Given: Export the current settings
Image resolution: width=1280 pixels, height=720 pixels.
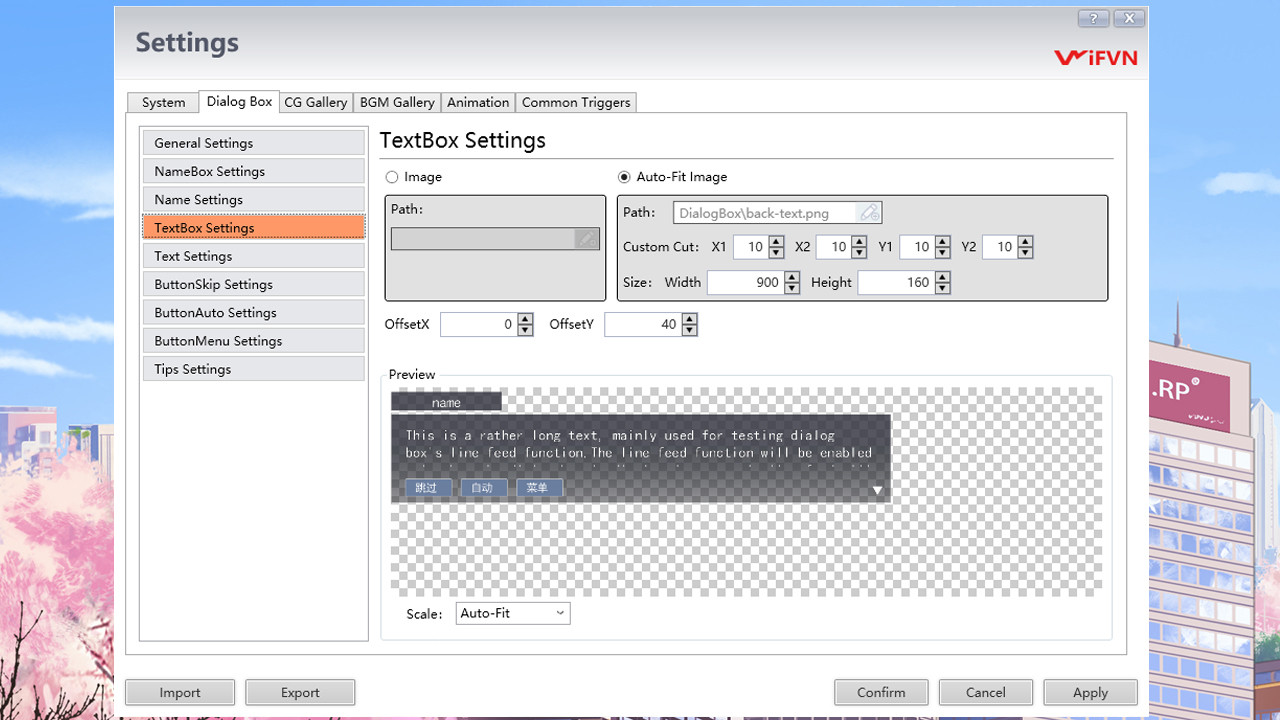Looking at the screenshot, I should point(300,692).
